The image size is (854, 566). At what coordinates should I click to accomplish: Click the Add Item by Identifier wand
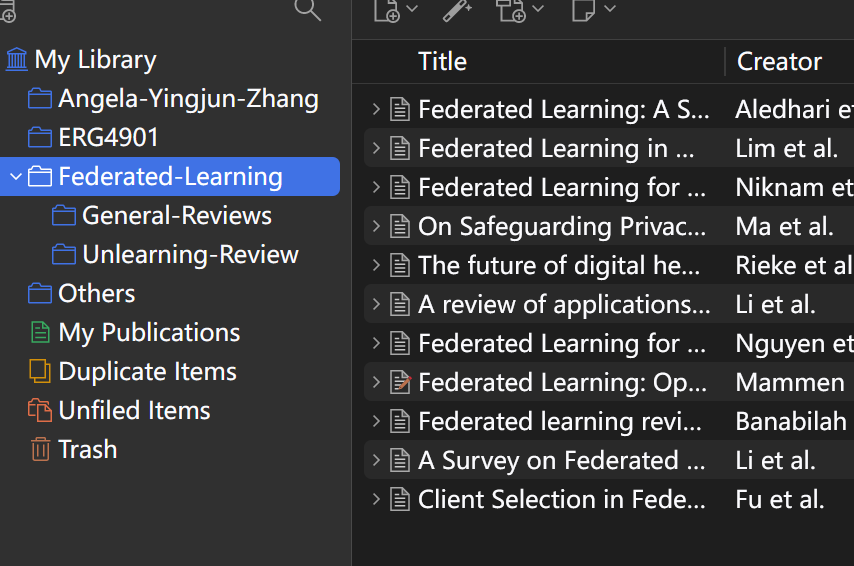(x=457, y=9)
